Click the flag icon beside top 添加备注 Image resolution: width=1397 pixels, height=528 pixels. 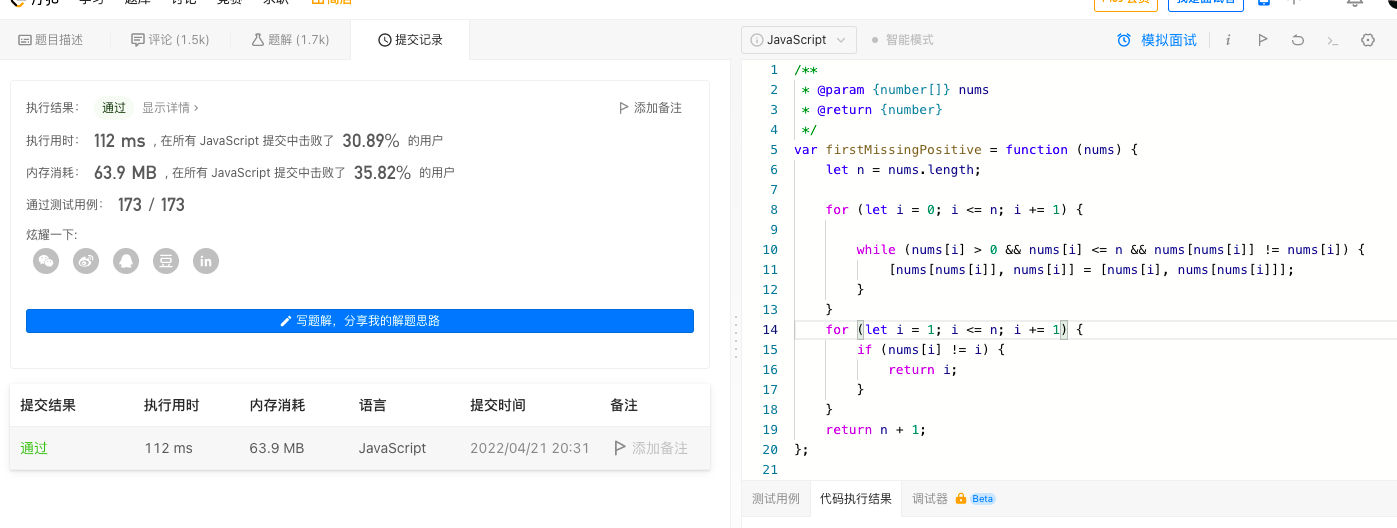624,107
